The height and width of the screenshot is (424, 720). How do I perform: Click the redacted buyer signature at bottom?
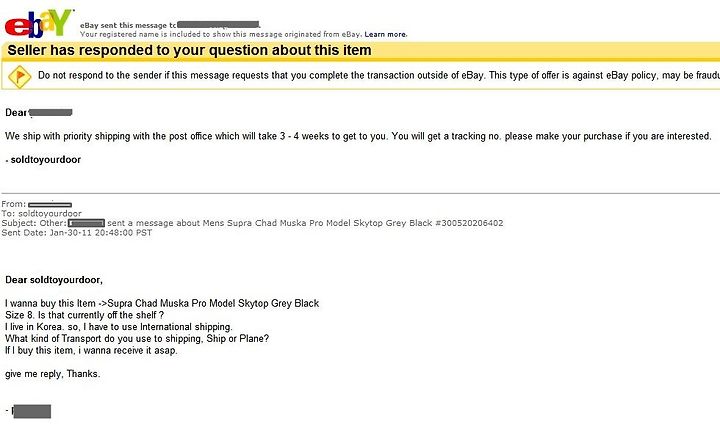pyautogui.click(x=31, y=411)
